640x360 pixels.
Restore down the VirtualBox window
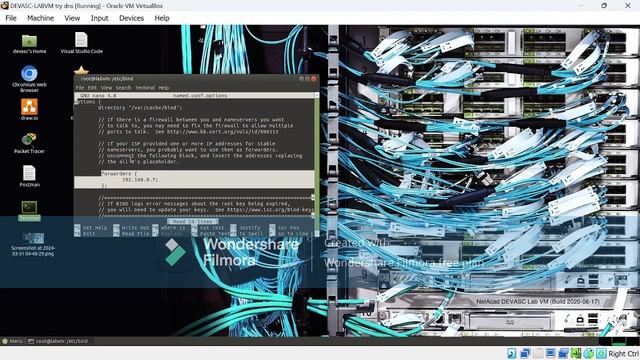click(604, 5)
